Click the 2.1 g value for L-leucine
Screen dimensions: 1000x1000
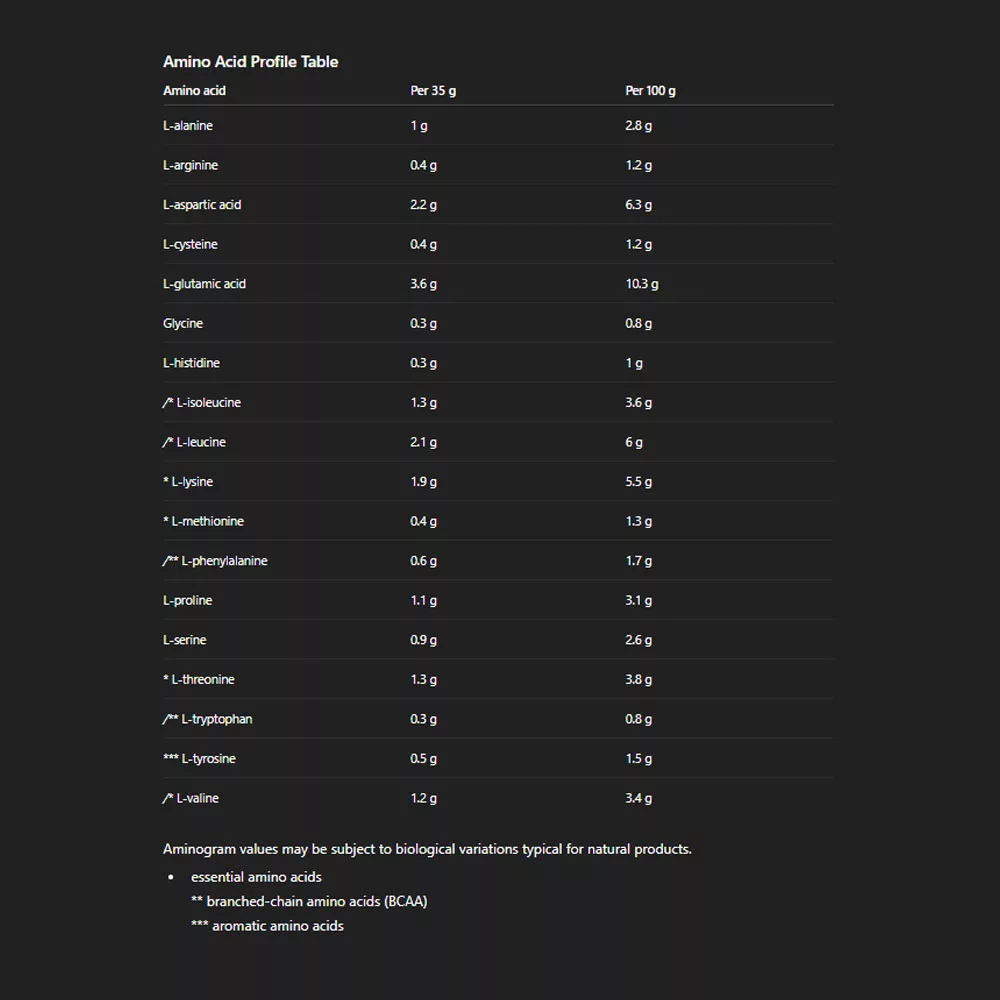[x=423, y=442]
